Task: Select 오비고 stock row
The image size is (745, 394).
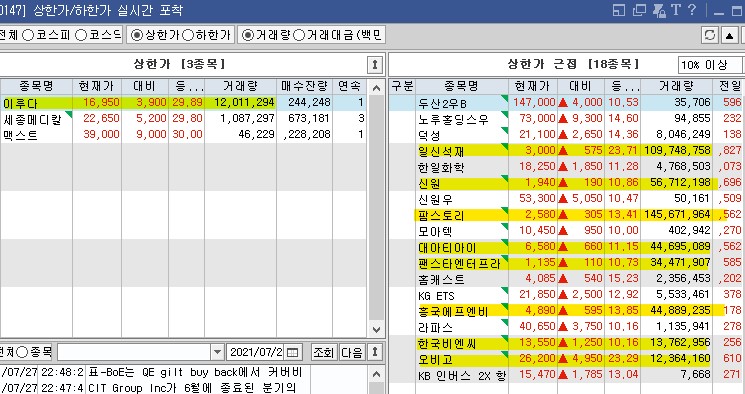Action: (x=567, y=359)
